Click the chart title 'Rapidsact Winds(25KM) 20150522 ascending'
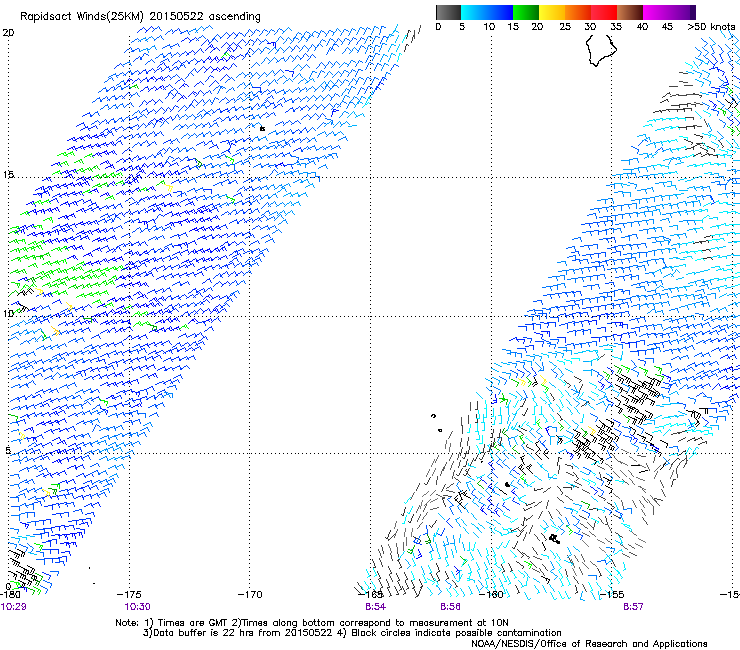Screen dimensions: 740x650 pos(140,17)
